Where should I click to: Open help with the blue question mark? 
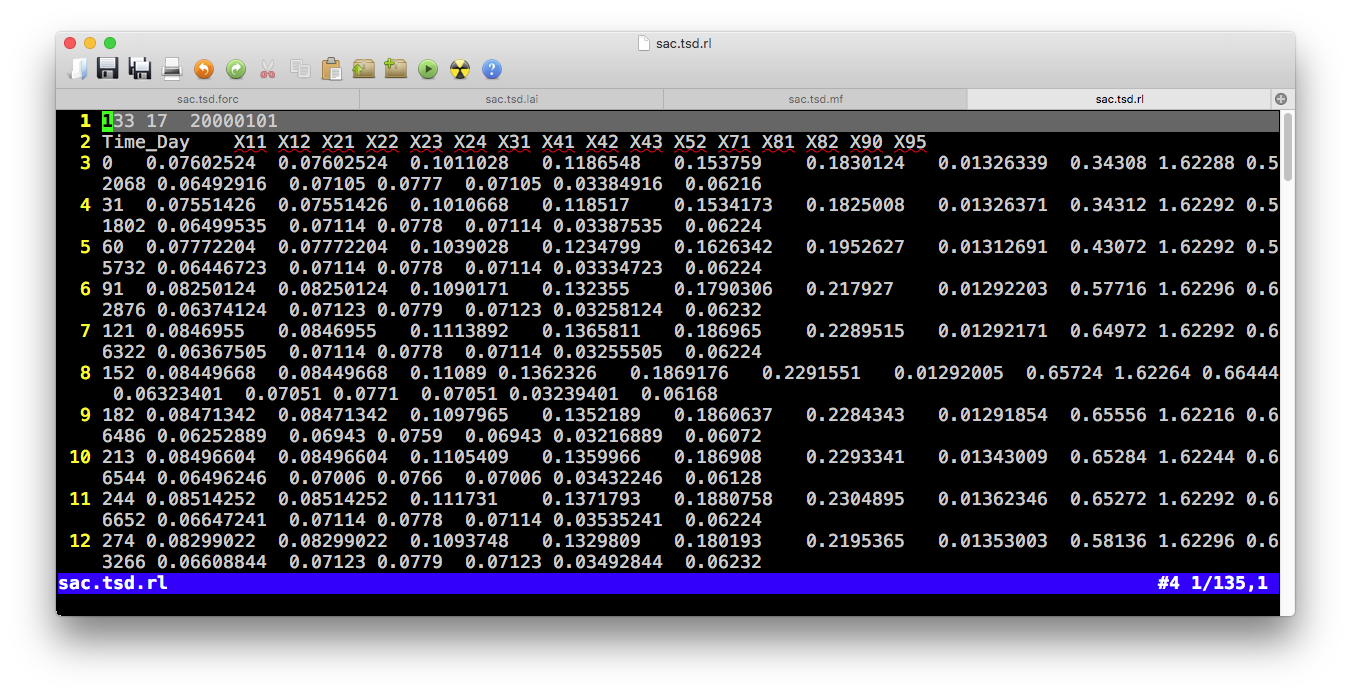(x=492, y=69)
